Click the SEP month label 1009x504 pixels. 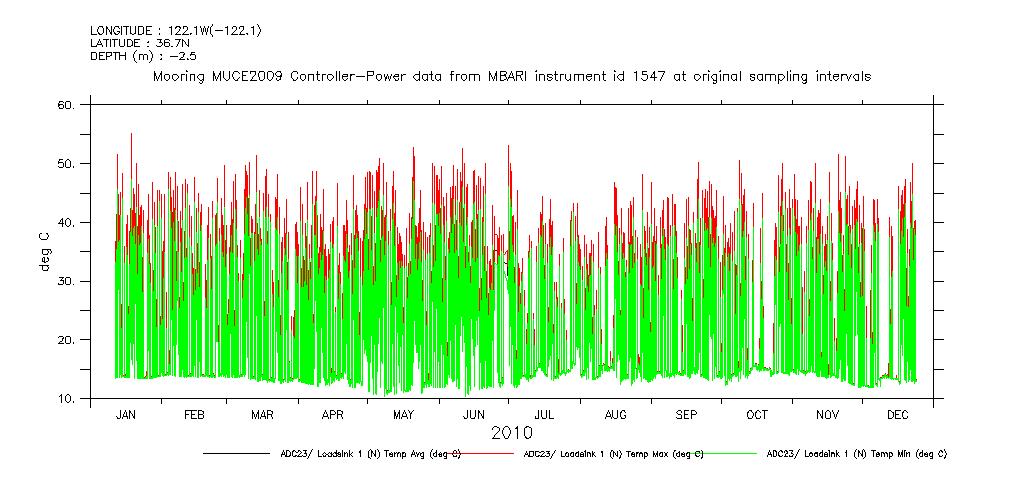click(x=687, y=414)
